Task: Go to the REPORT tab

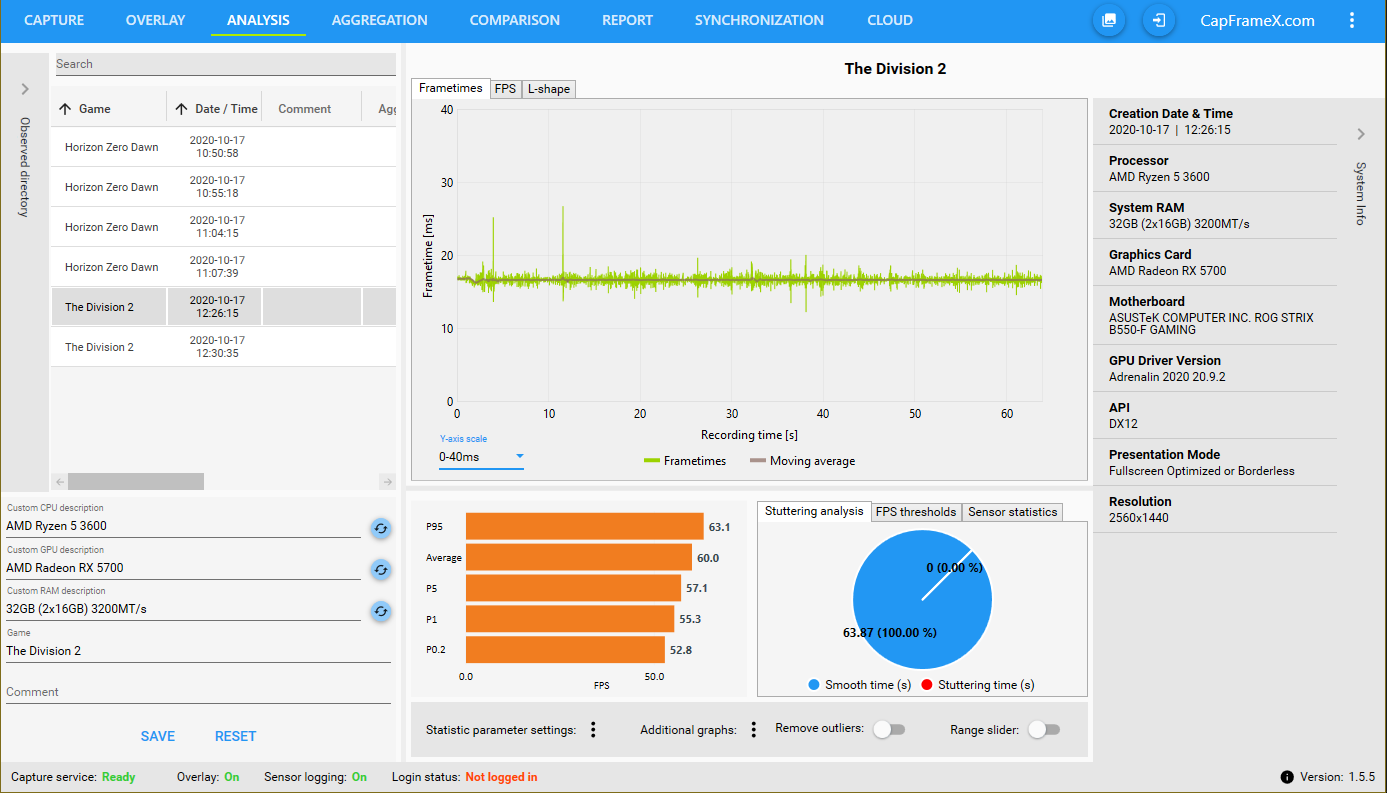Action: (627, 20)
